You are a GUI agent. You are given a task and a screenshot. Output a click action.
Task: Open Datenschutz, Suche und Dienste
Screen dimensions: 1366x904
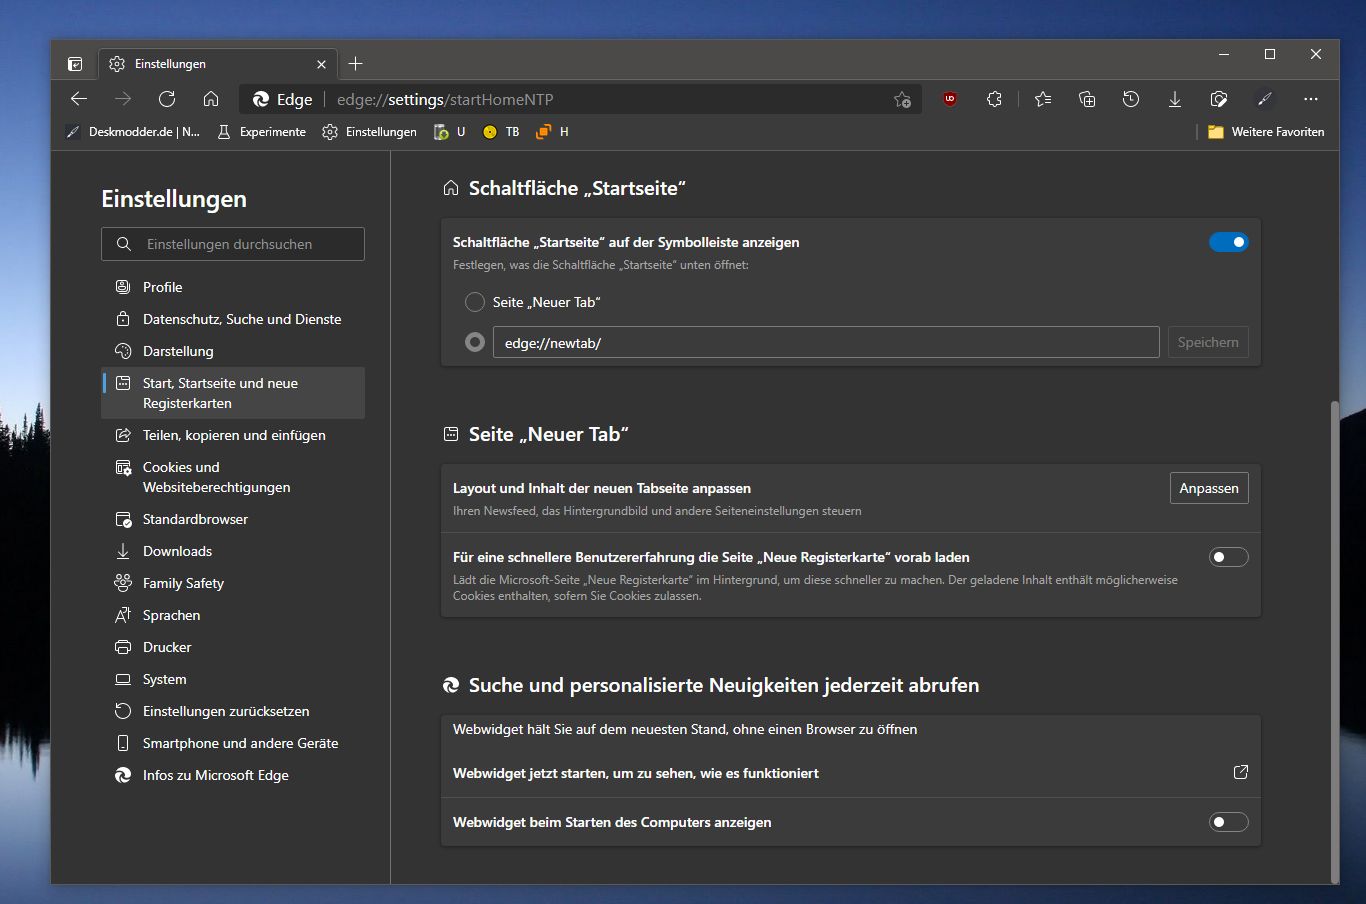[x=233, y=319]
